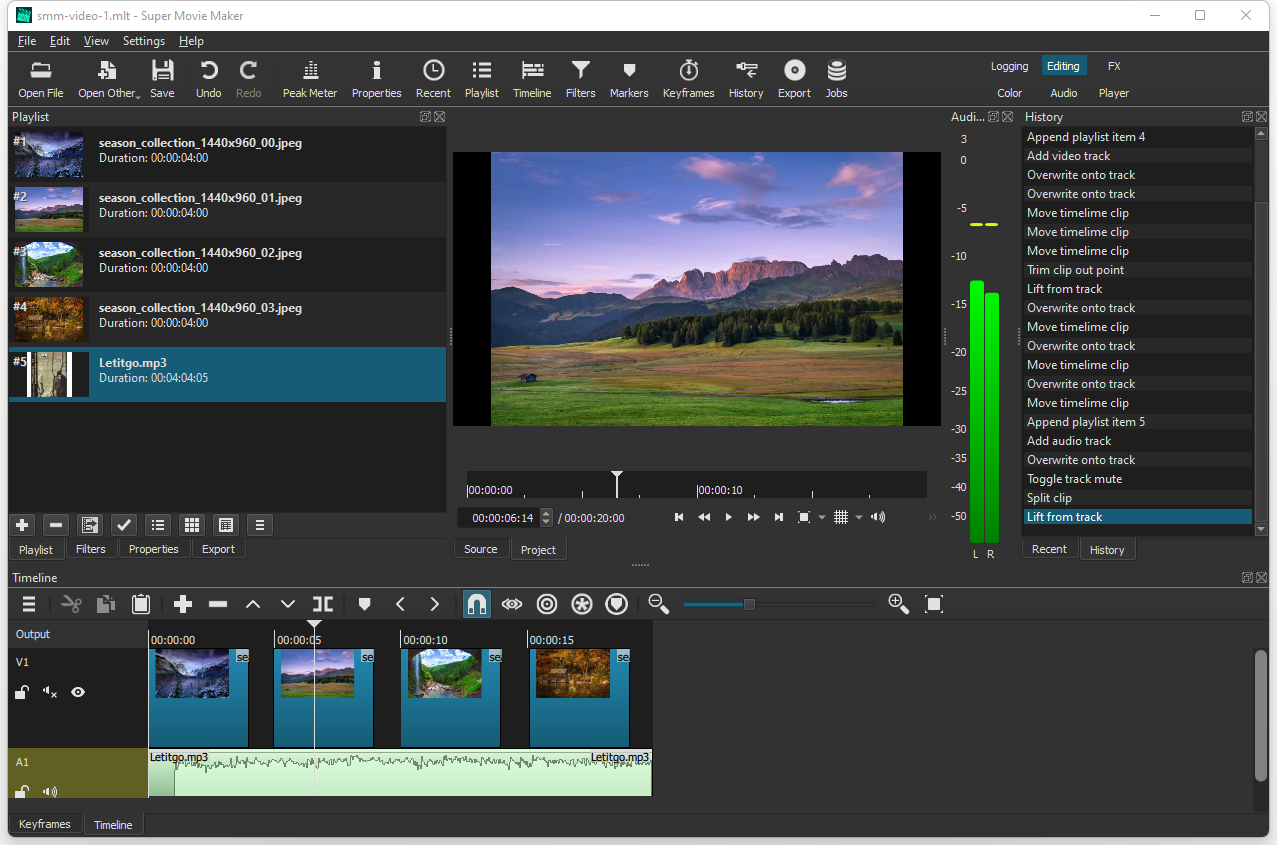Open the player zoom dropdown arrow
Screen dimensions: 1277x845
tap(822, 518)
